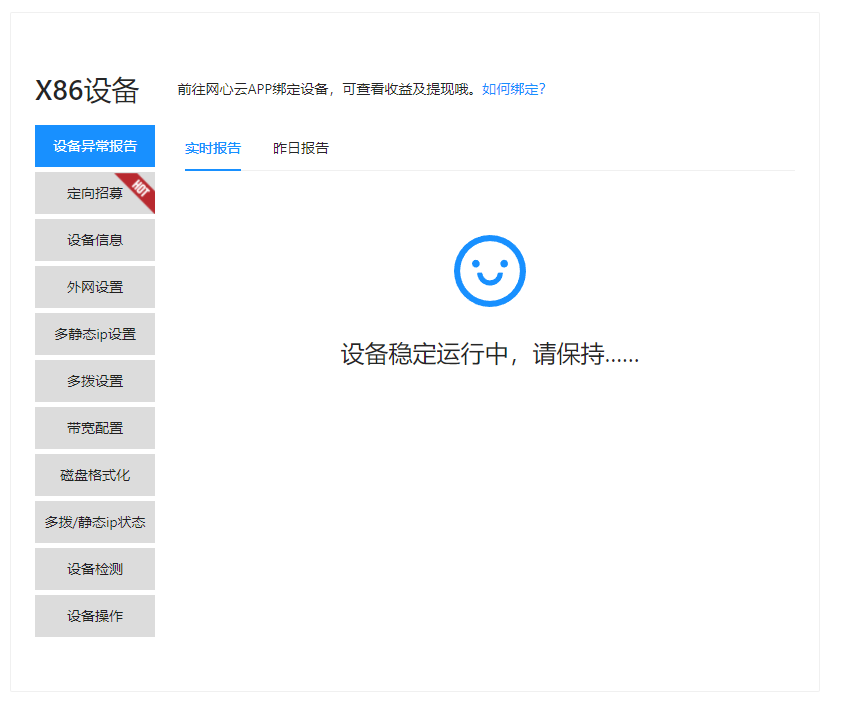View 多拨/静态ip状态 page
Viewport: 845px width, 715px height.
pos(95,522)
